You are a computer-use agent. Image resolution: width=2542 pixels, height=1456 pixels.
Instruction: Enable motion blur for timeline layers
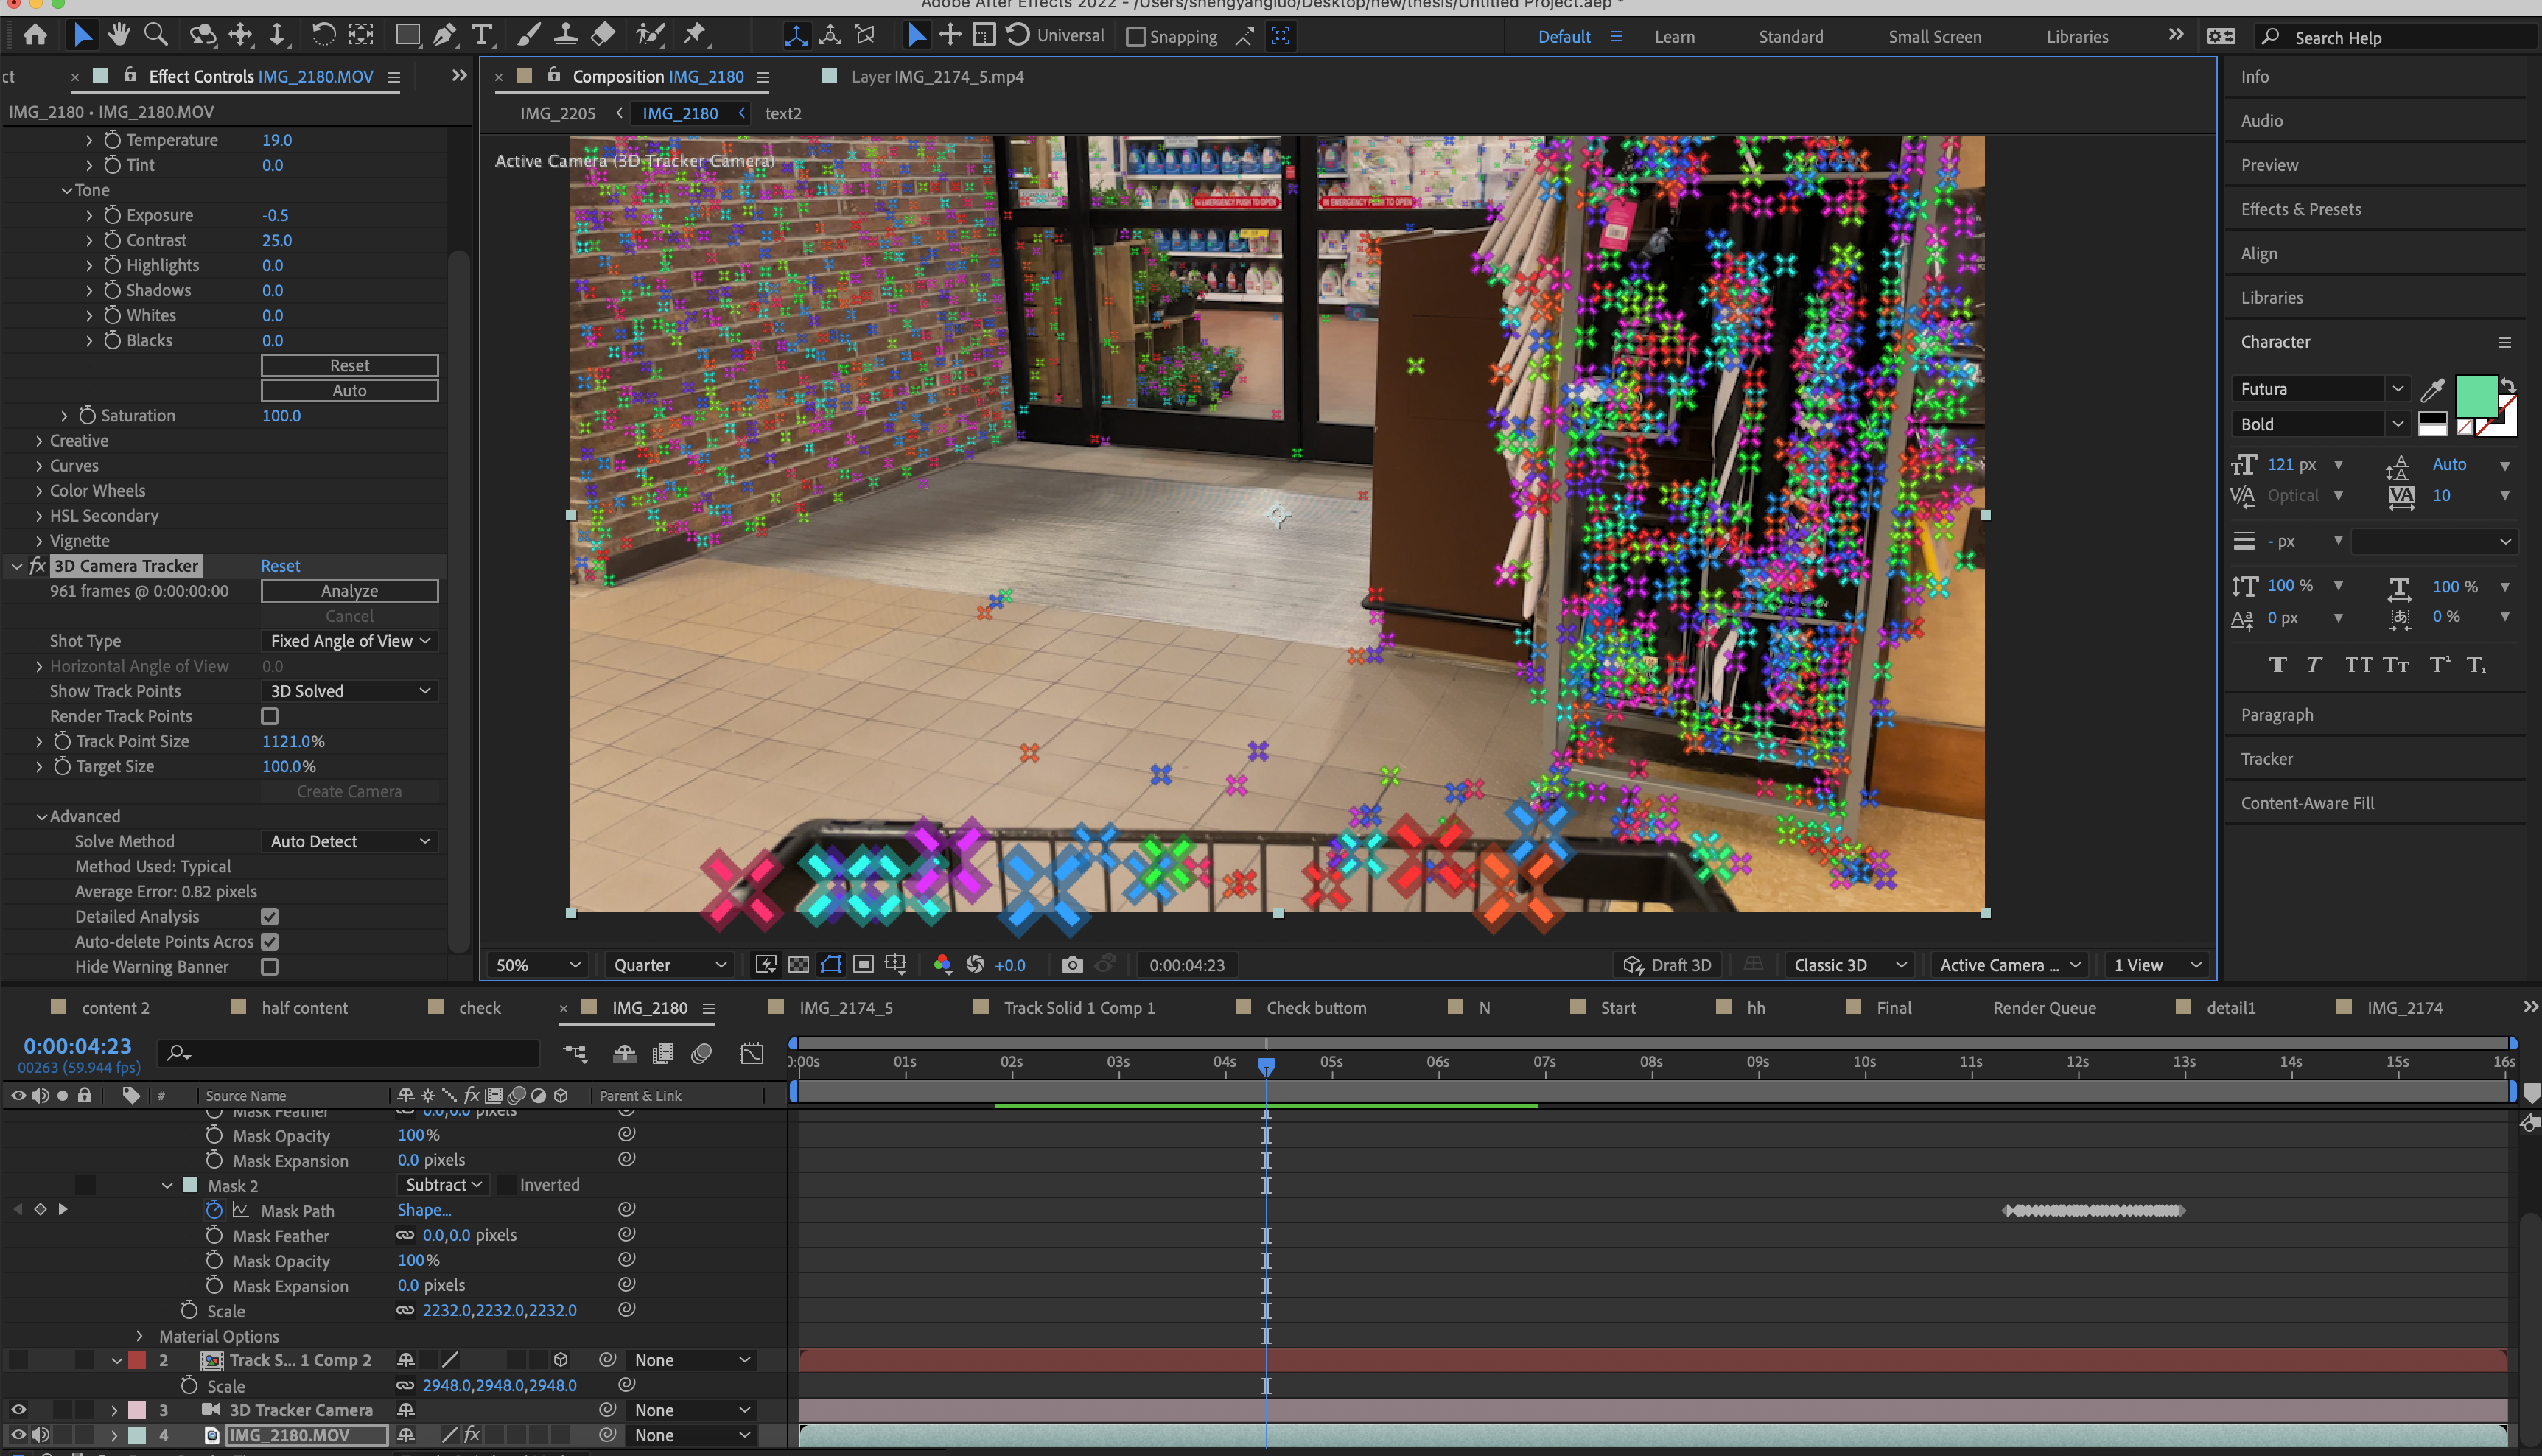701,1053
